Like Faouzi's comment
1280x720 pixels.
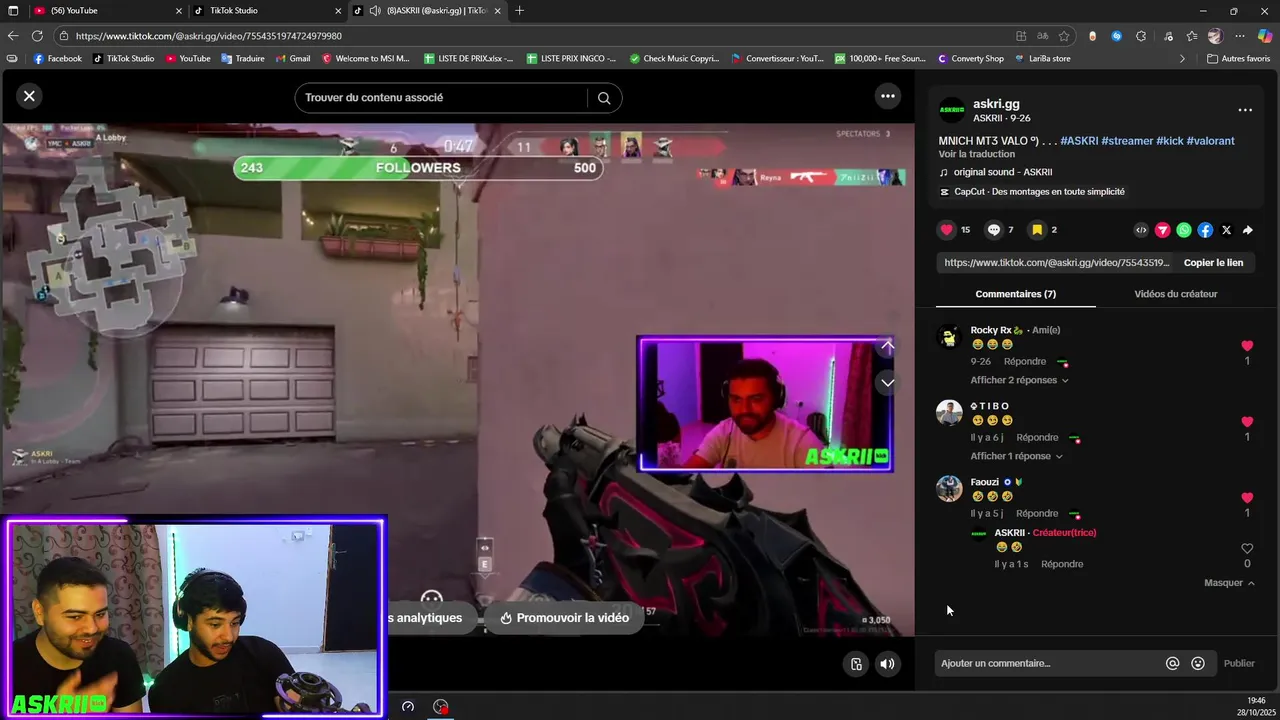(1247, 498)
